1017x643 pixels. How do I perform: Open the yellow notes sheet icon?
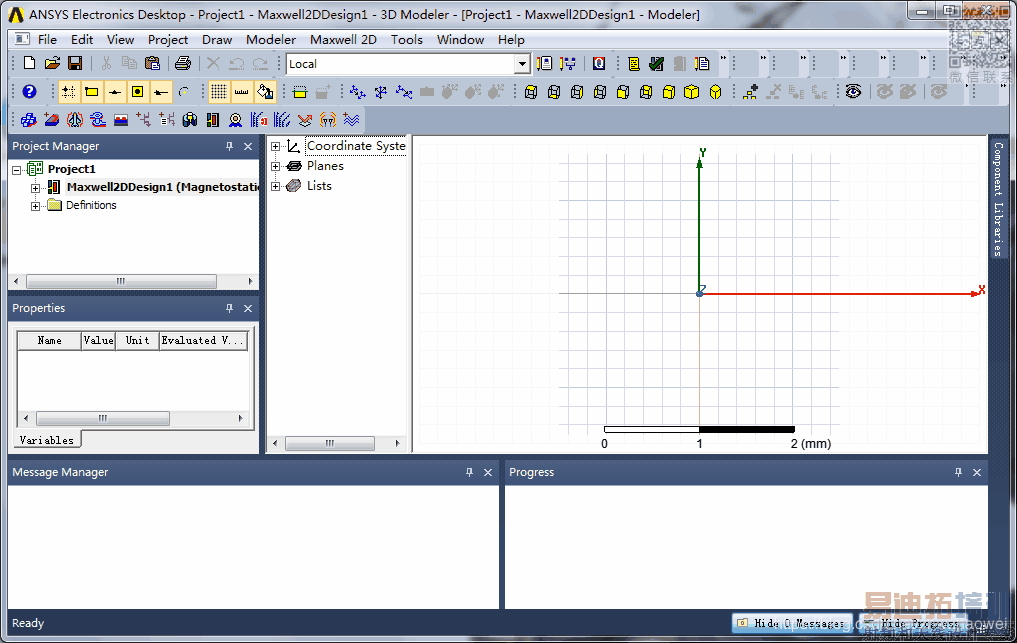pos(634,63)
